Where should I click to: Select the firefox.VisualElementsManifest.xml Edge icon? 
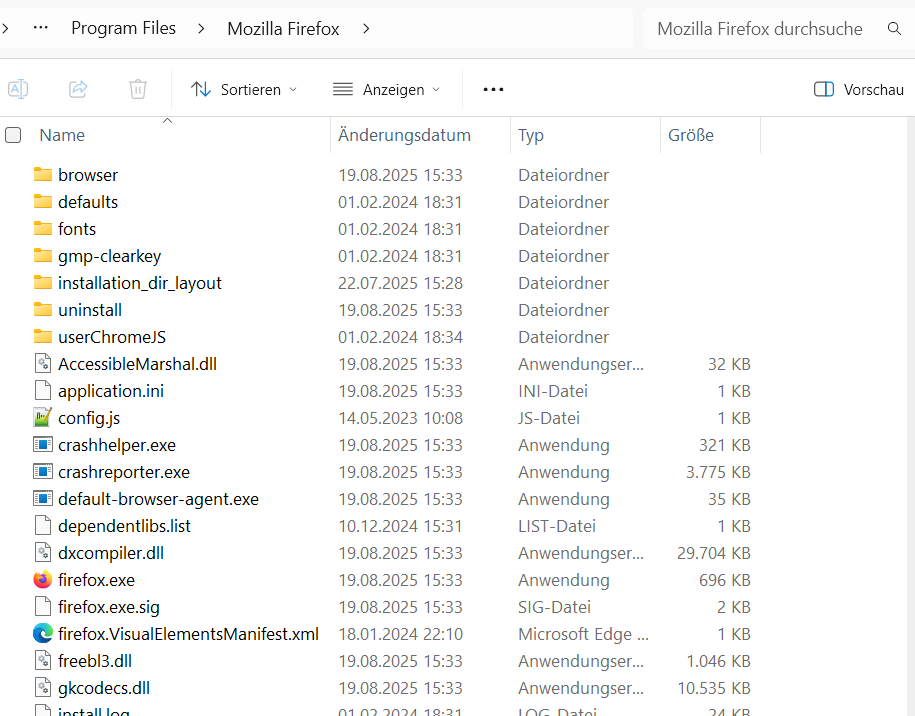42,634
